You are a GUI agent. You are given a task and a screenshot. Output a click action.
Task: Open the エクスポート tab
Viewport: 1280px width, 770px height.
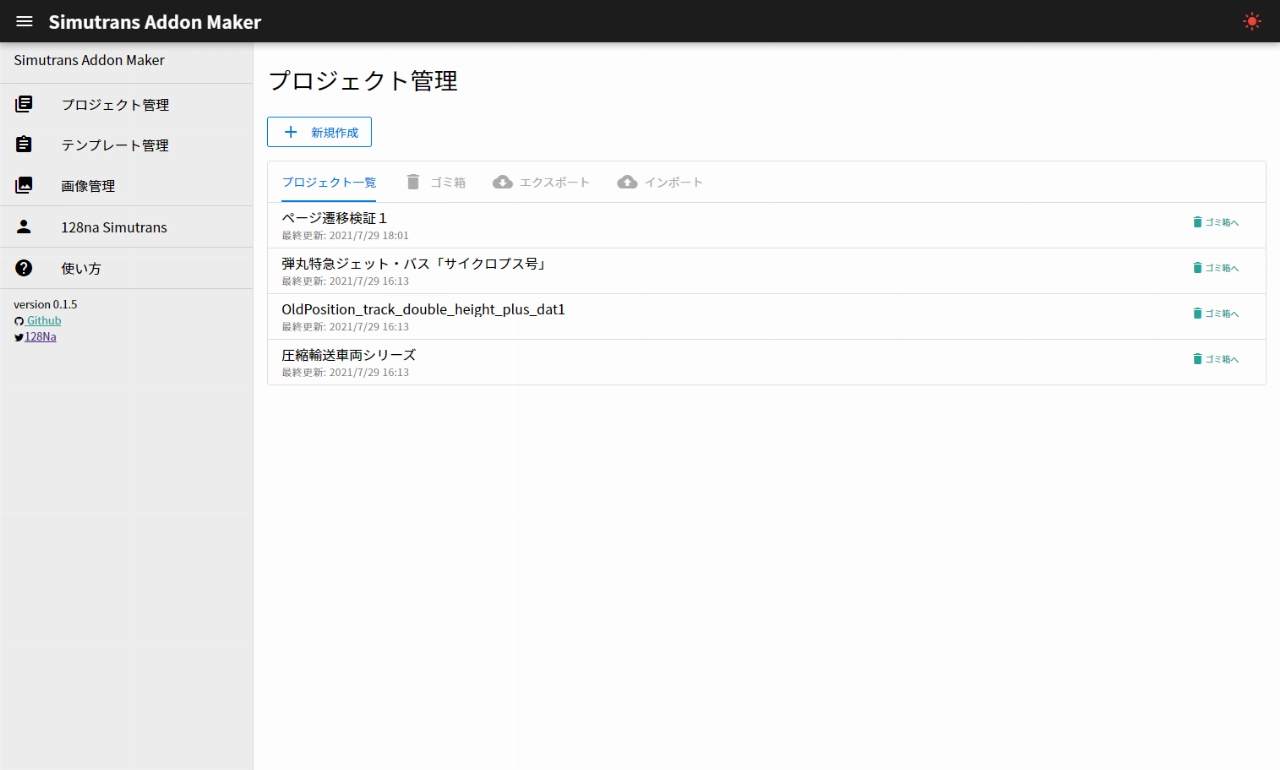(x=542, y=182)
